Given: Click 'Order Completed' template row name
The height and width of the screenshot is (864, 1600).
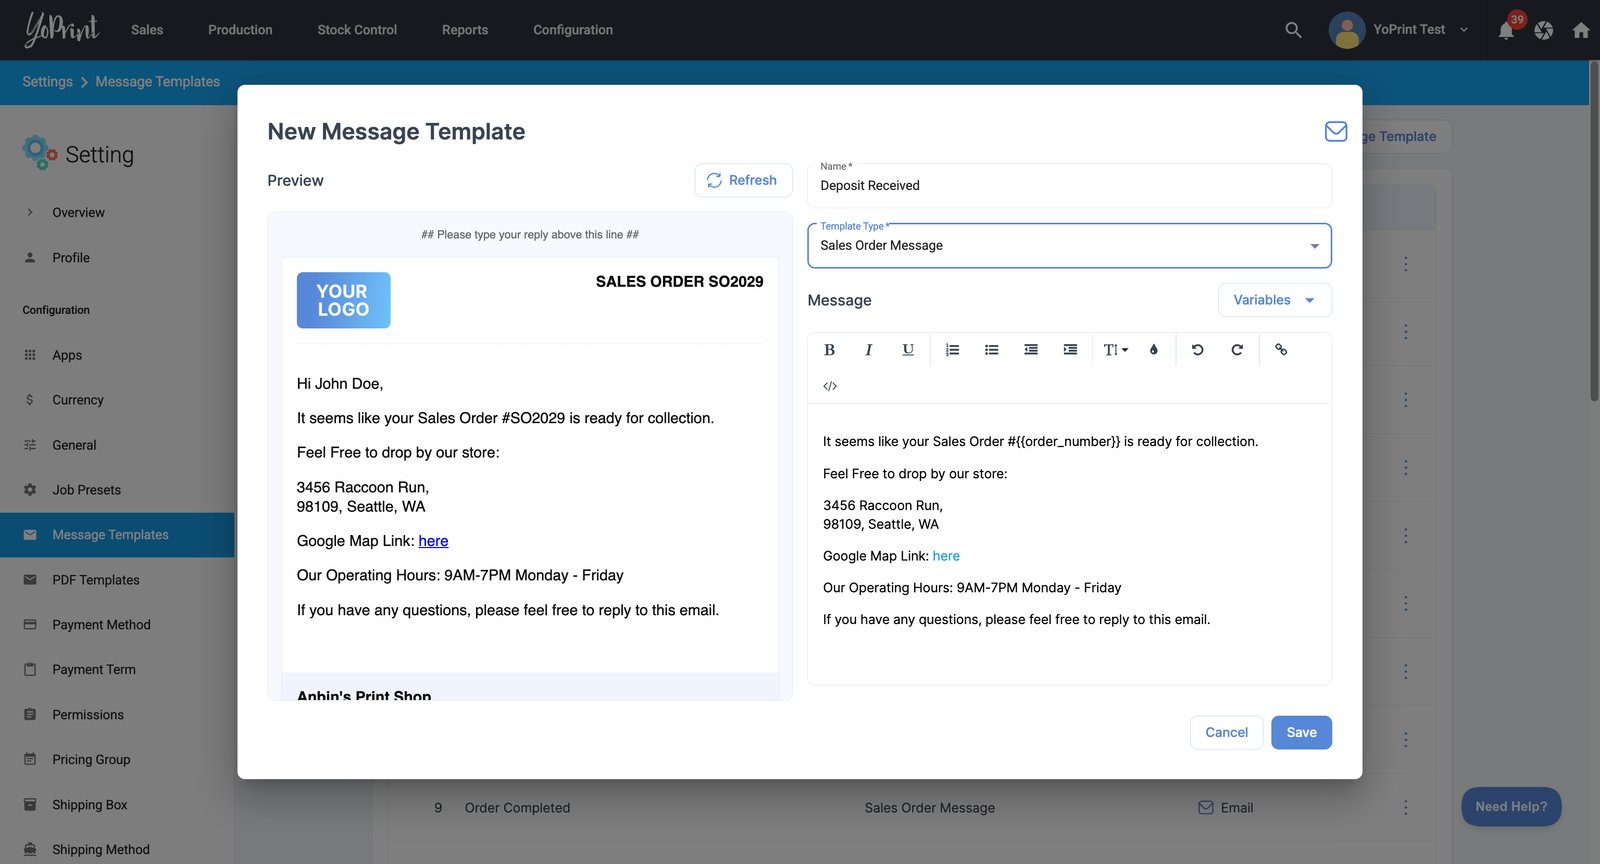Looking at the screenshot, I should coord(517,808).
